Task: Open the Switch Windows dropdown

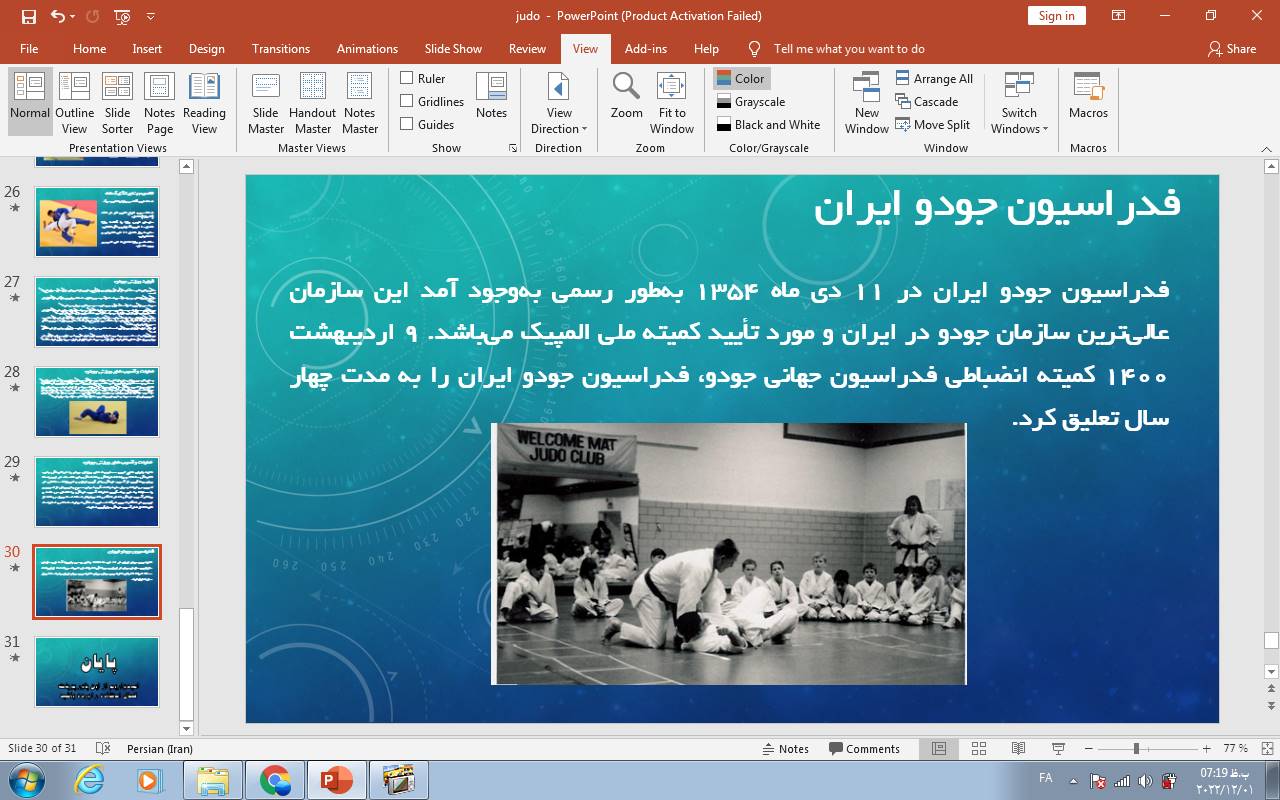Action: pyautogui.click(x=1019, y=120)
